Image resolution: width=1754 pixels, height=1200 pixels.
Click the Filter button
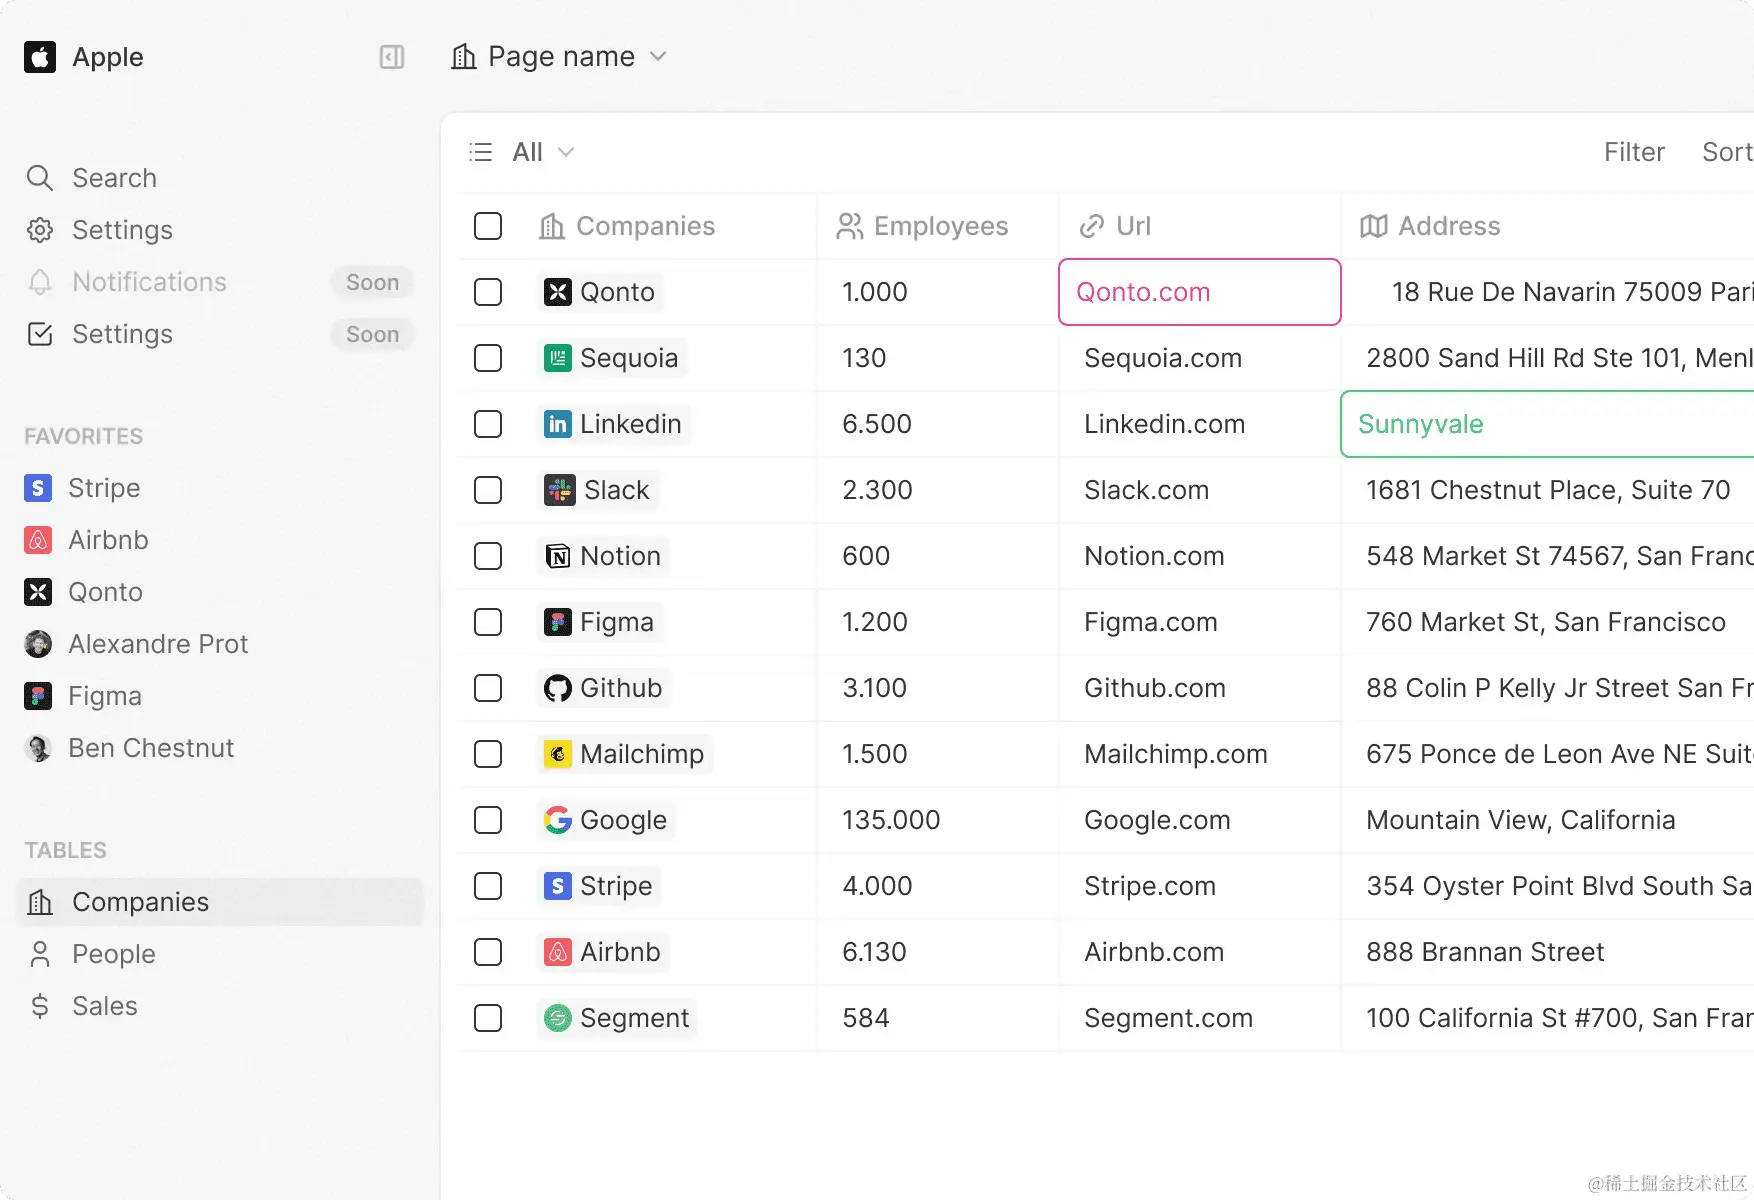1634,152
